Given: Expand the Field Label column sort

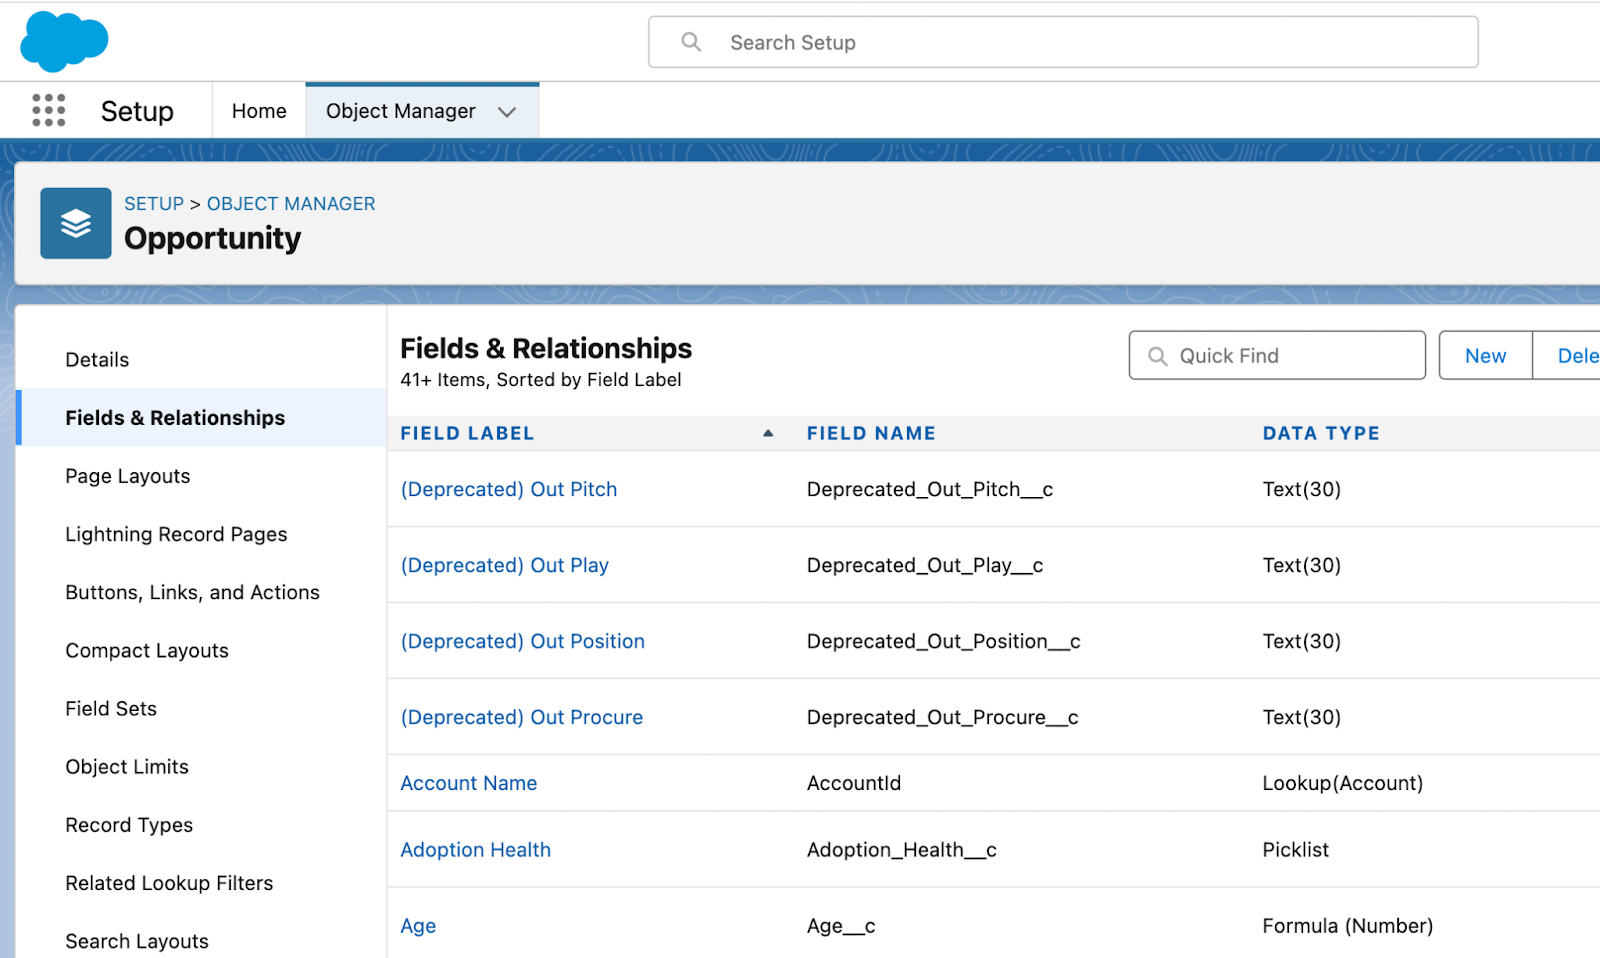Looking at the screenshot, I should tap(768, 432).
